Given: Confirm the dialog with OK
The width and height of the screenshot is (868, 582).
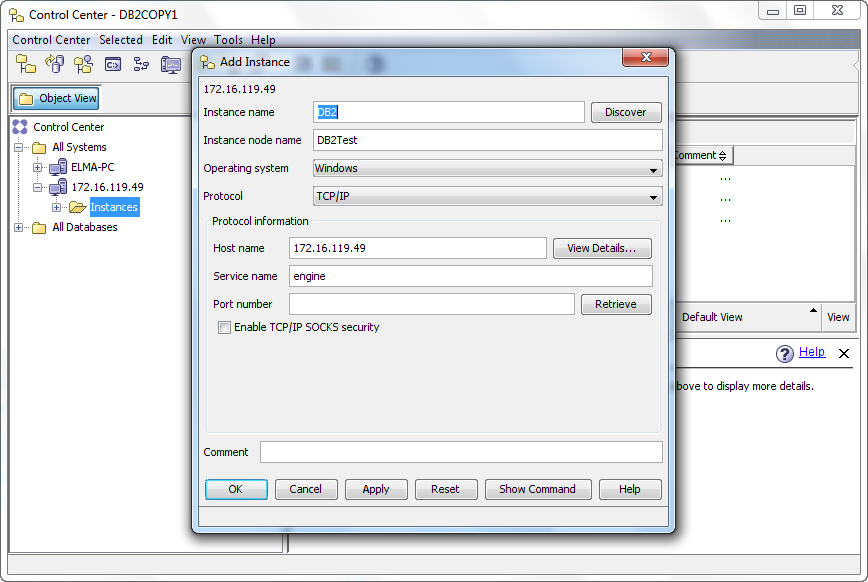Looking at the screenshot, I should pyautogui.click(x=236, y=490).
